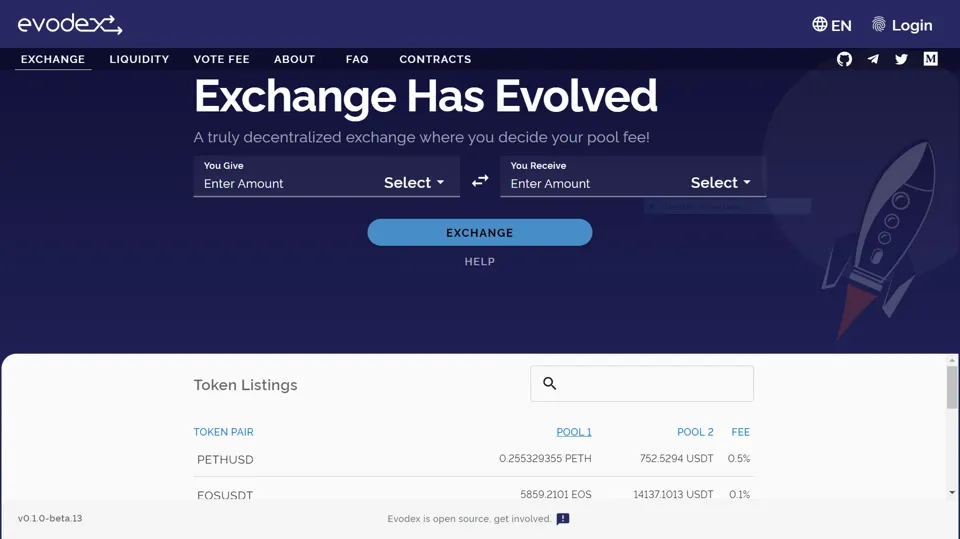The height and width of the screenshot is (539, 960).
Task: Sort listings by POOL 2 header
Action: [695, 432]
